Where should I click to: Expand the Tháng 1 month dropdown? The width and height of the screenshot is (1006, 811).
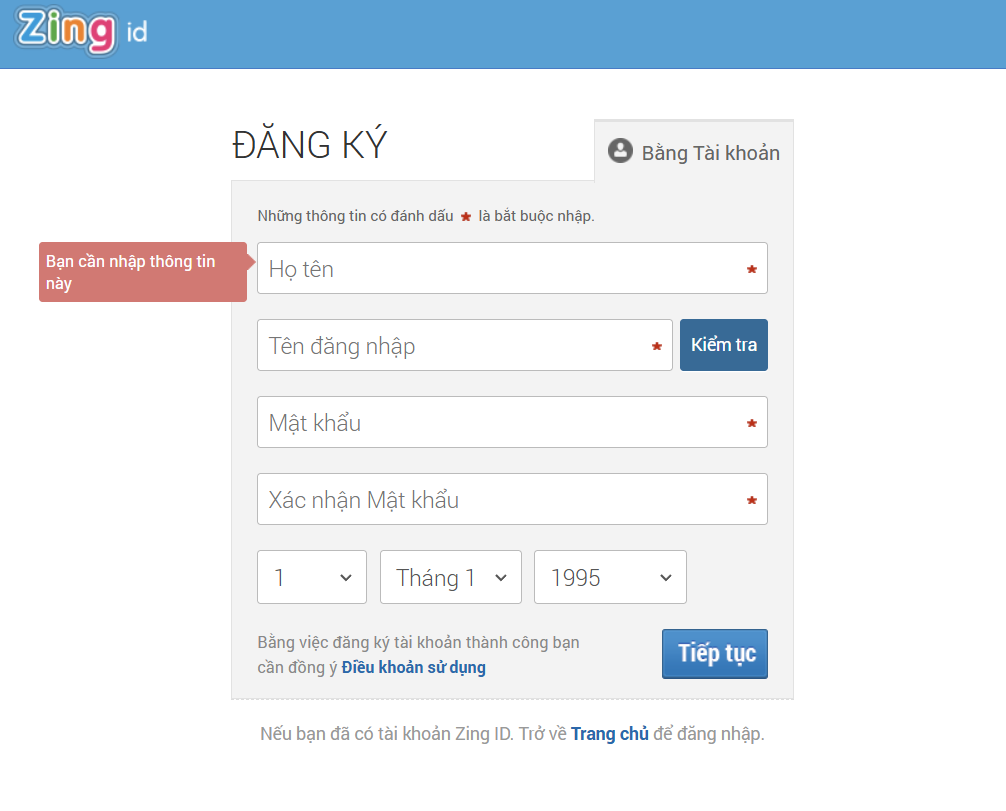click(x=450, y=577)
